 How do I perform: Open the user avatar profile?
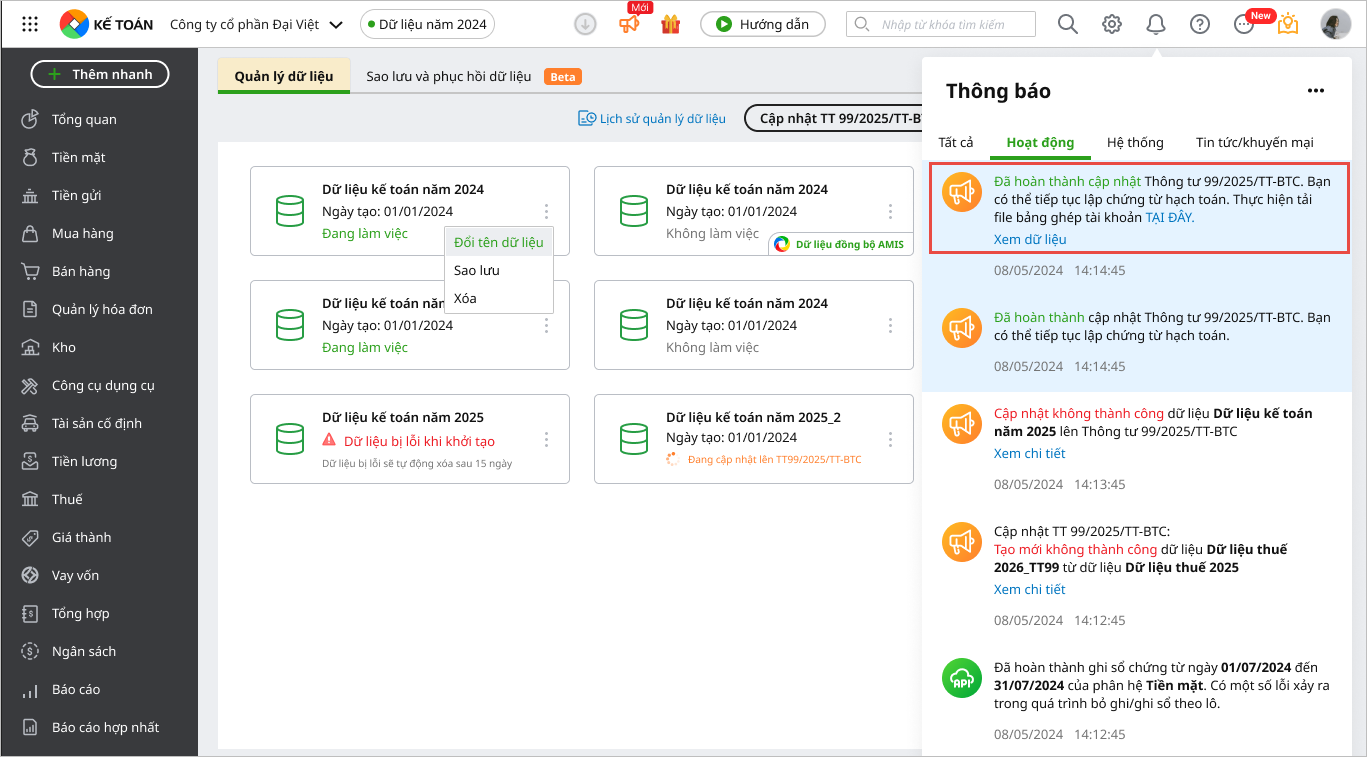coord(1335,24)
